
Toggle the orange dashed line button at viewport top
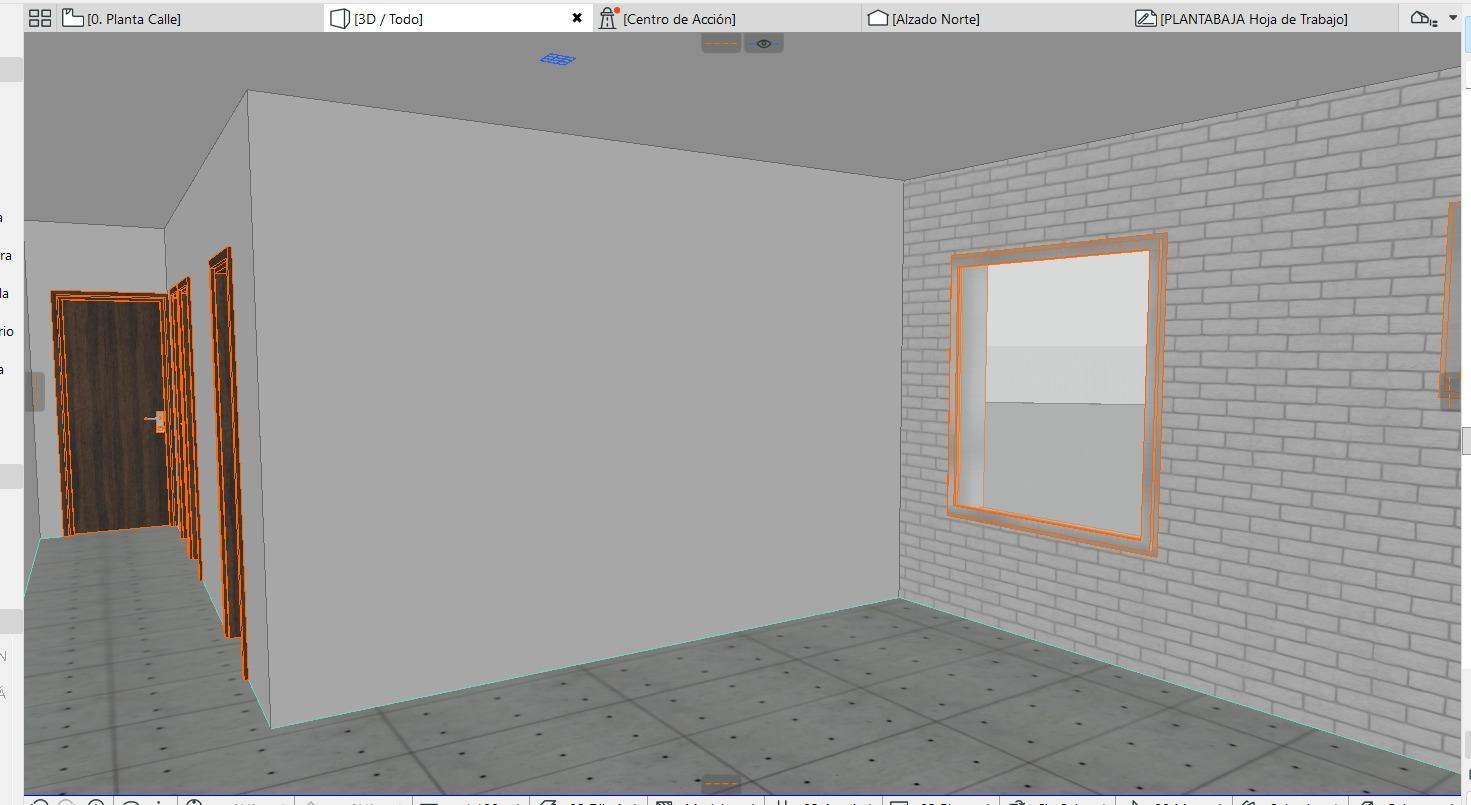coord(721,44)
